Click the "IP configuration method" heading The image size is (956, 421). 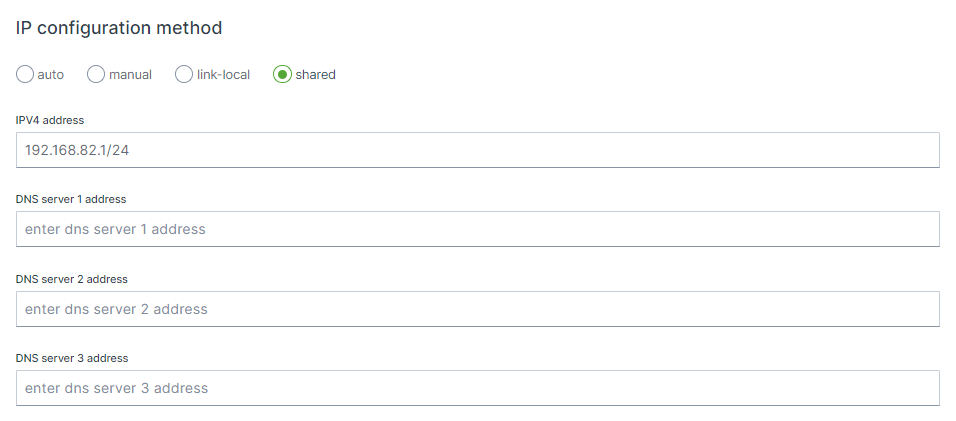pos(119,28)
